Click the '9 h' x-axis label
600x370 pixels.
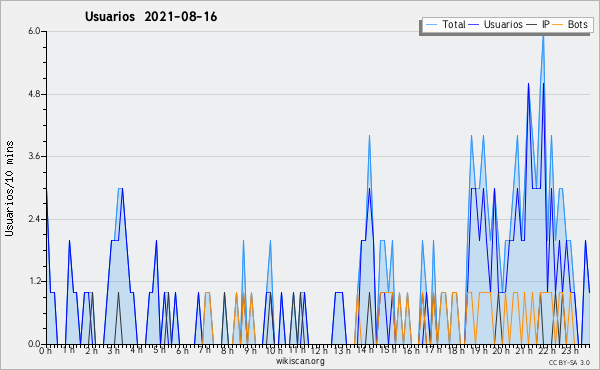[x=250, y=350]
